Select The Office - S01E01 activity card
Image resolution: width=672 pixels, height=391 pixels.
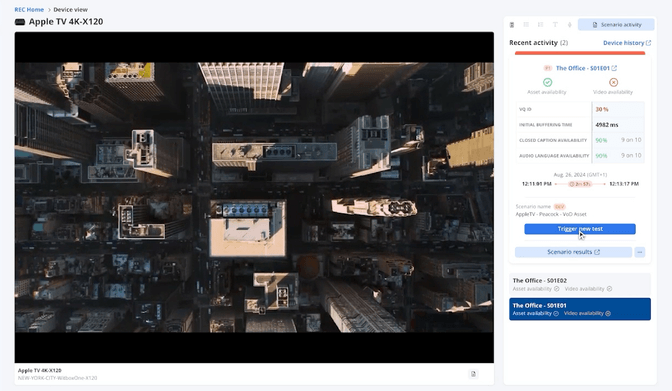click(580, 309)
